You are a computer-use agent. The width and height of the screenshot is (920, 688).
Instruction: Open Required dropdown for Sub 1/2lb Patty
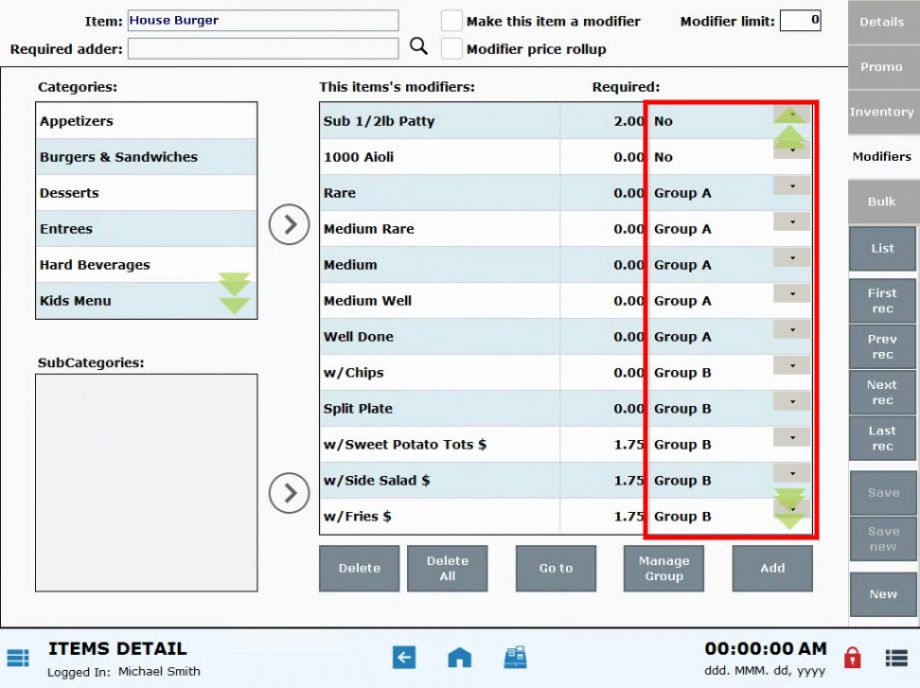point(792,114)
